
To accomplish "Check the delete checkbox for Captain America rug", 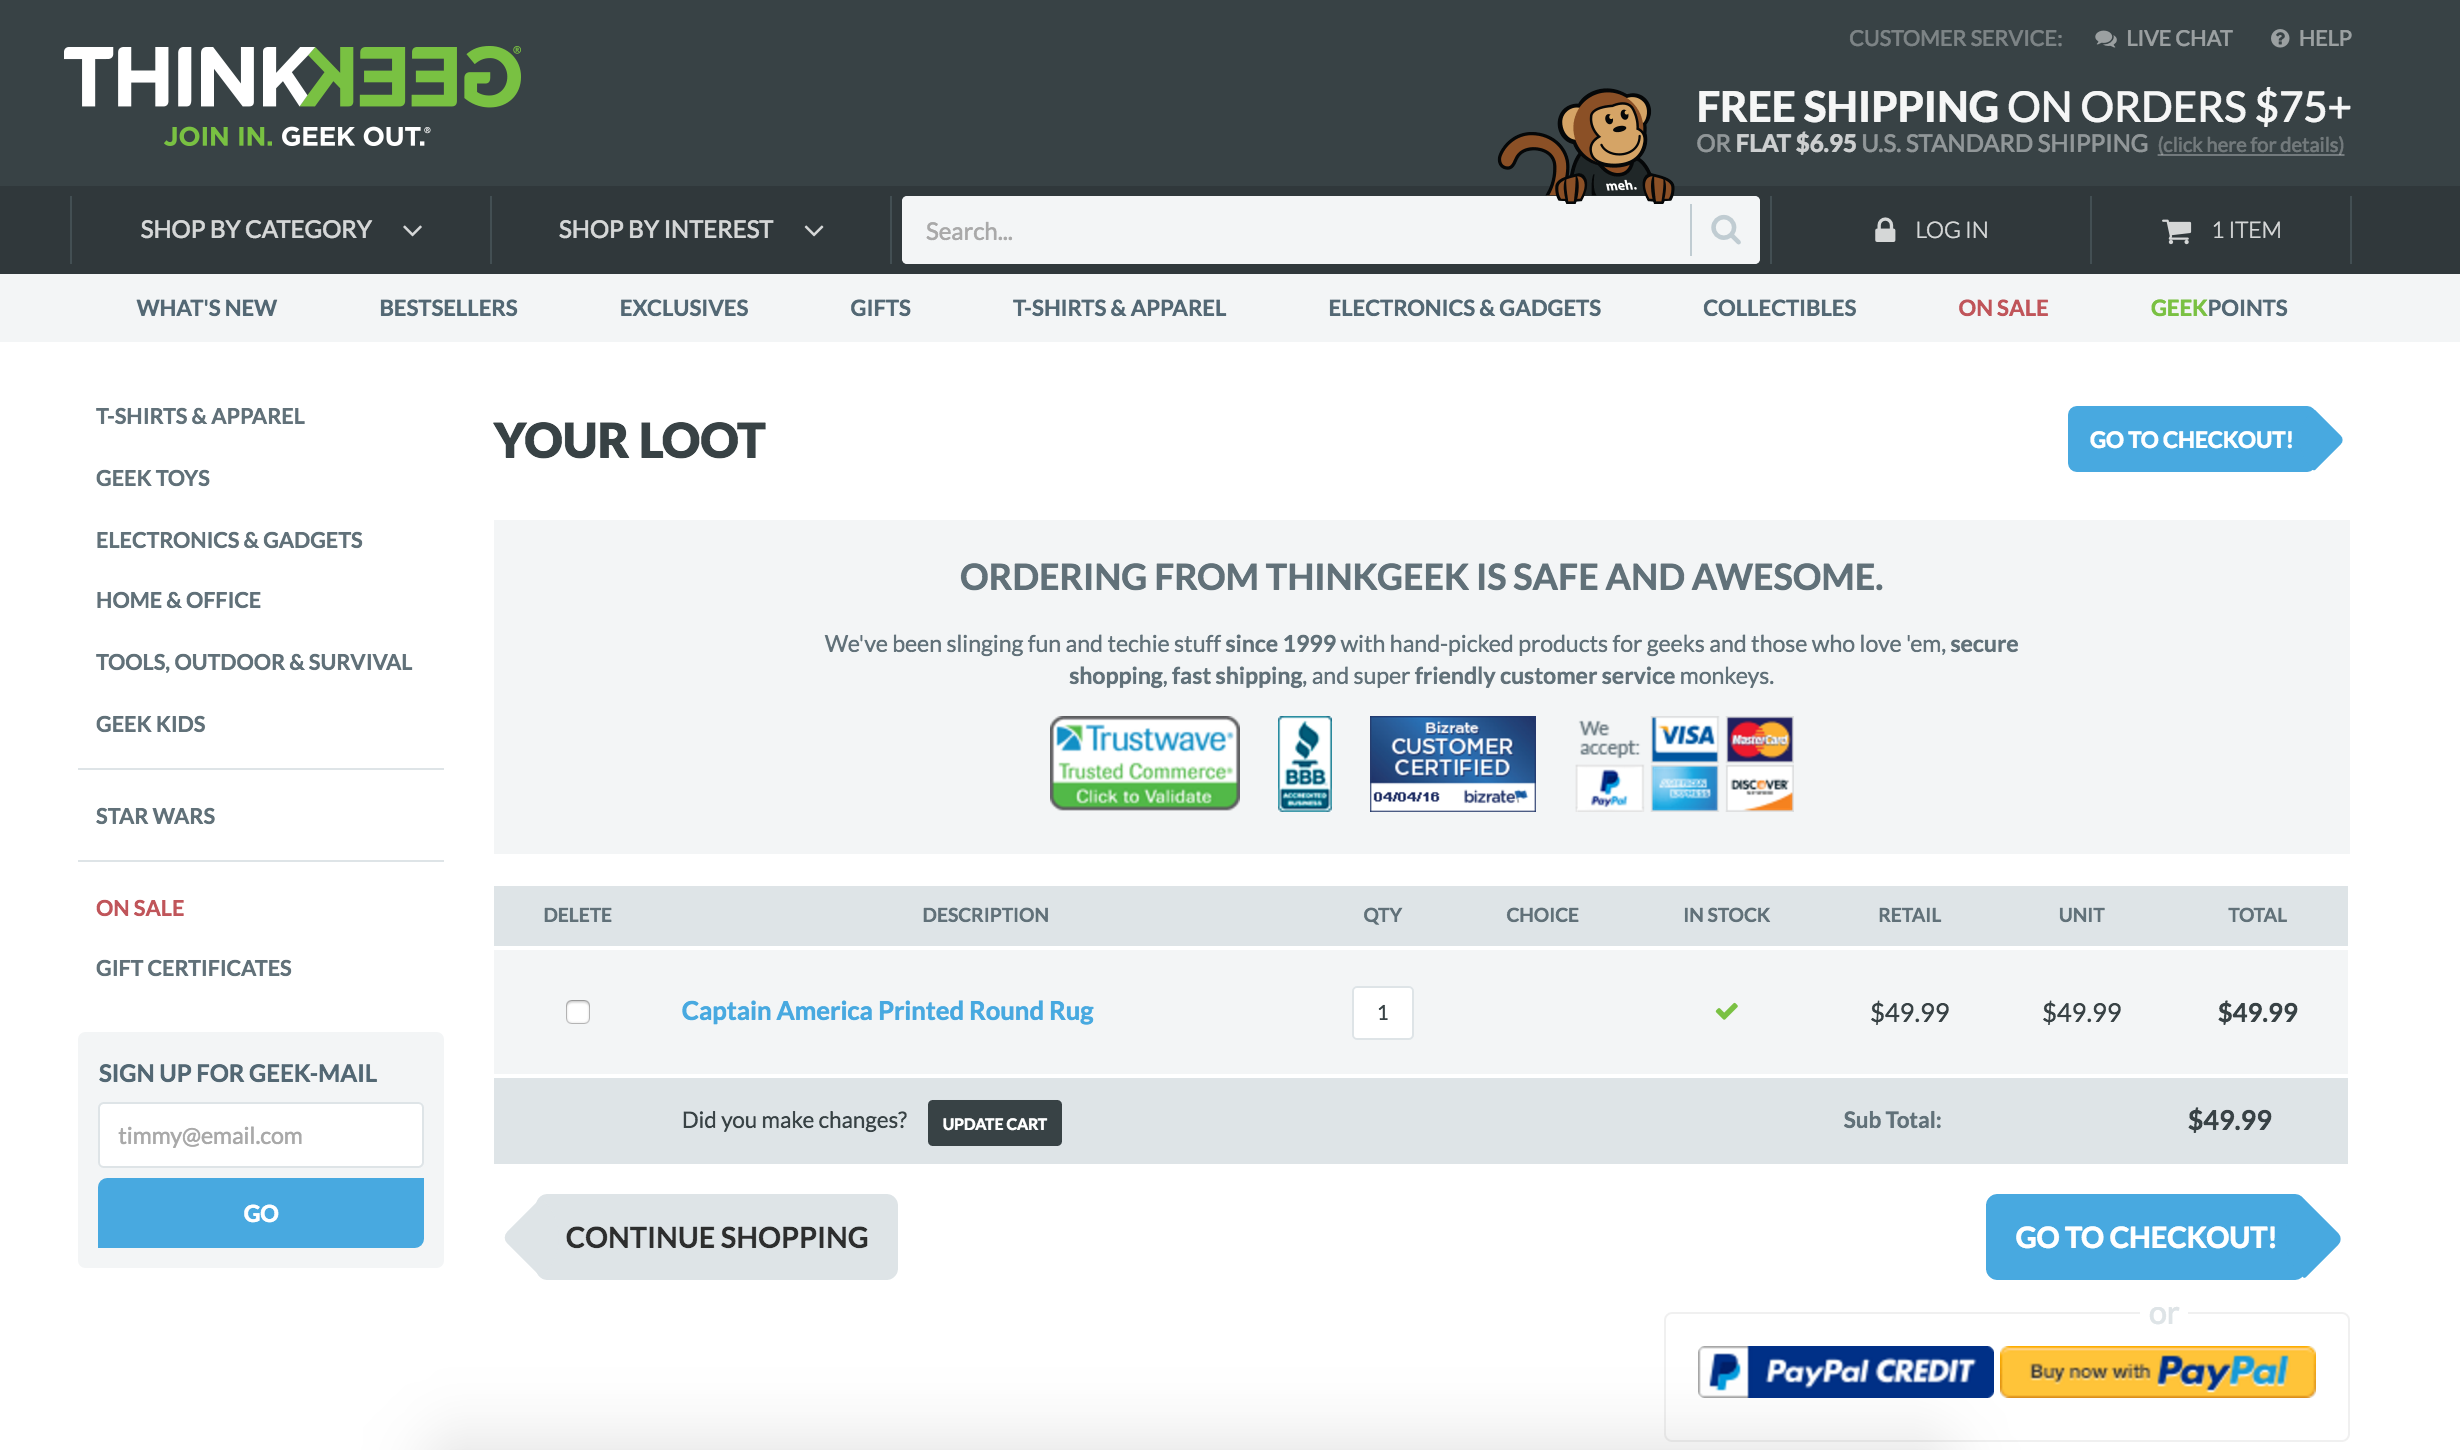I will (578, 1012).
